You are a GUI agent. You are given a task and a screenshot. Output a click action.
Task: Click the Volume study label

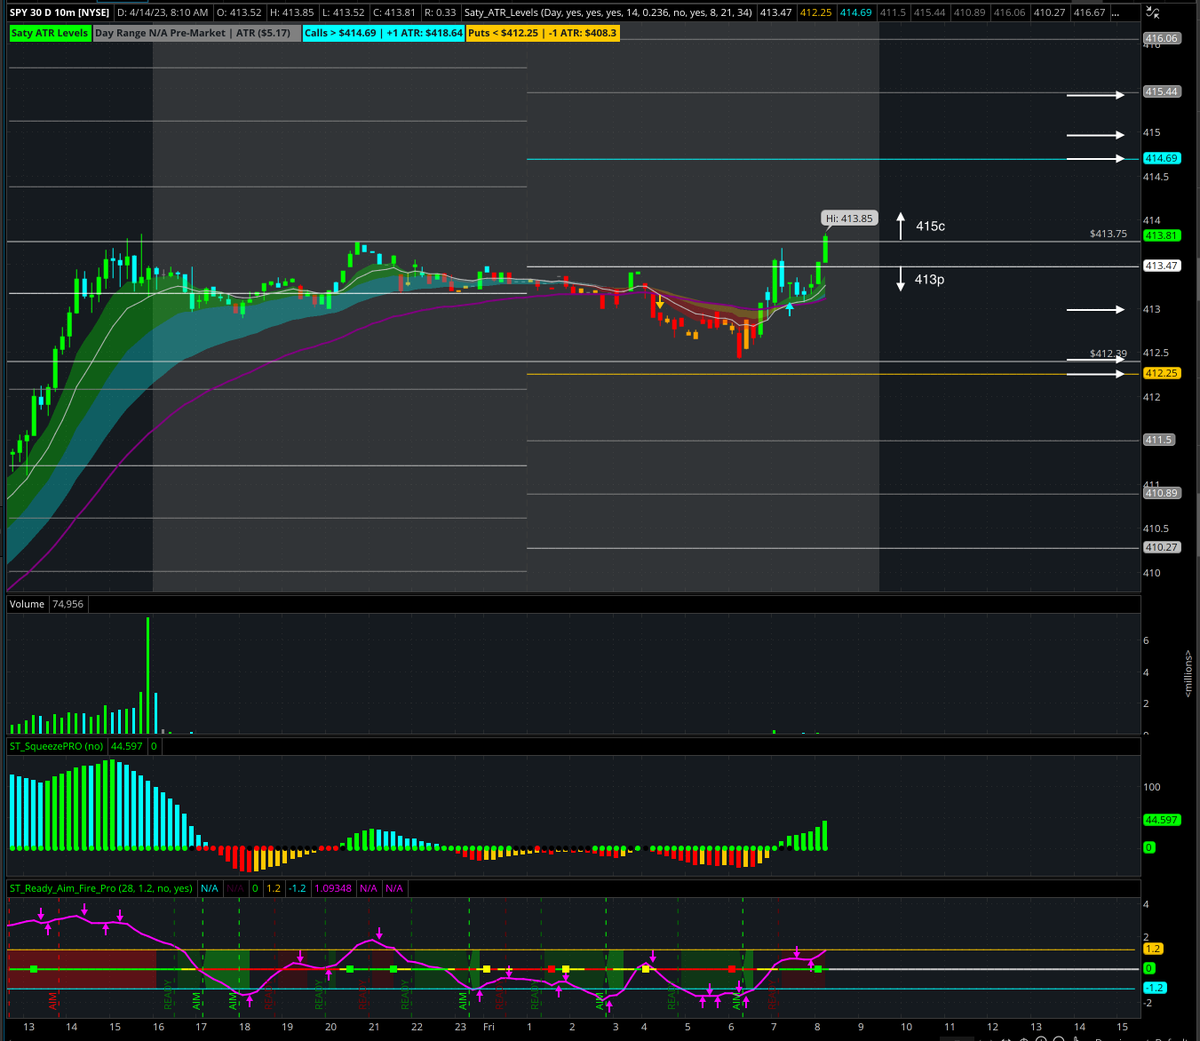(27, 604)
